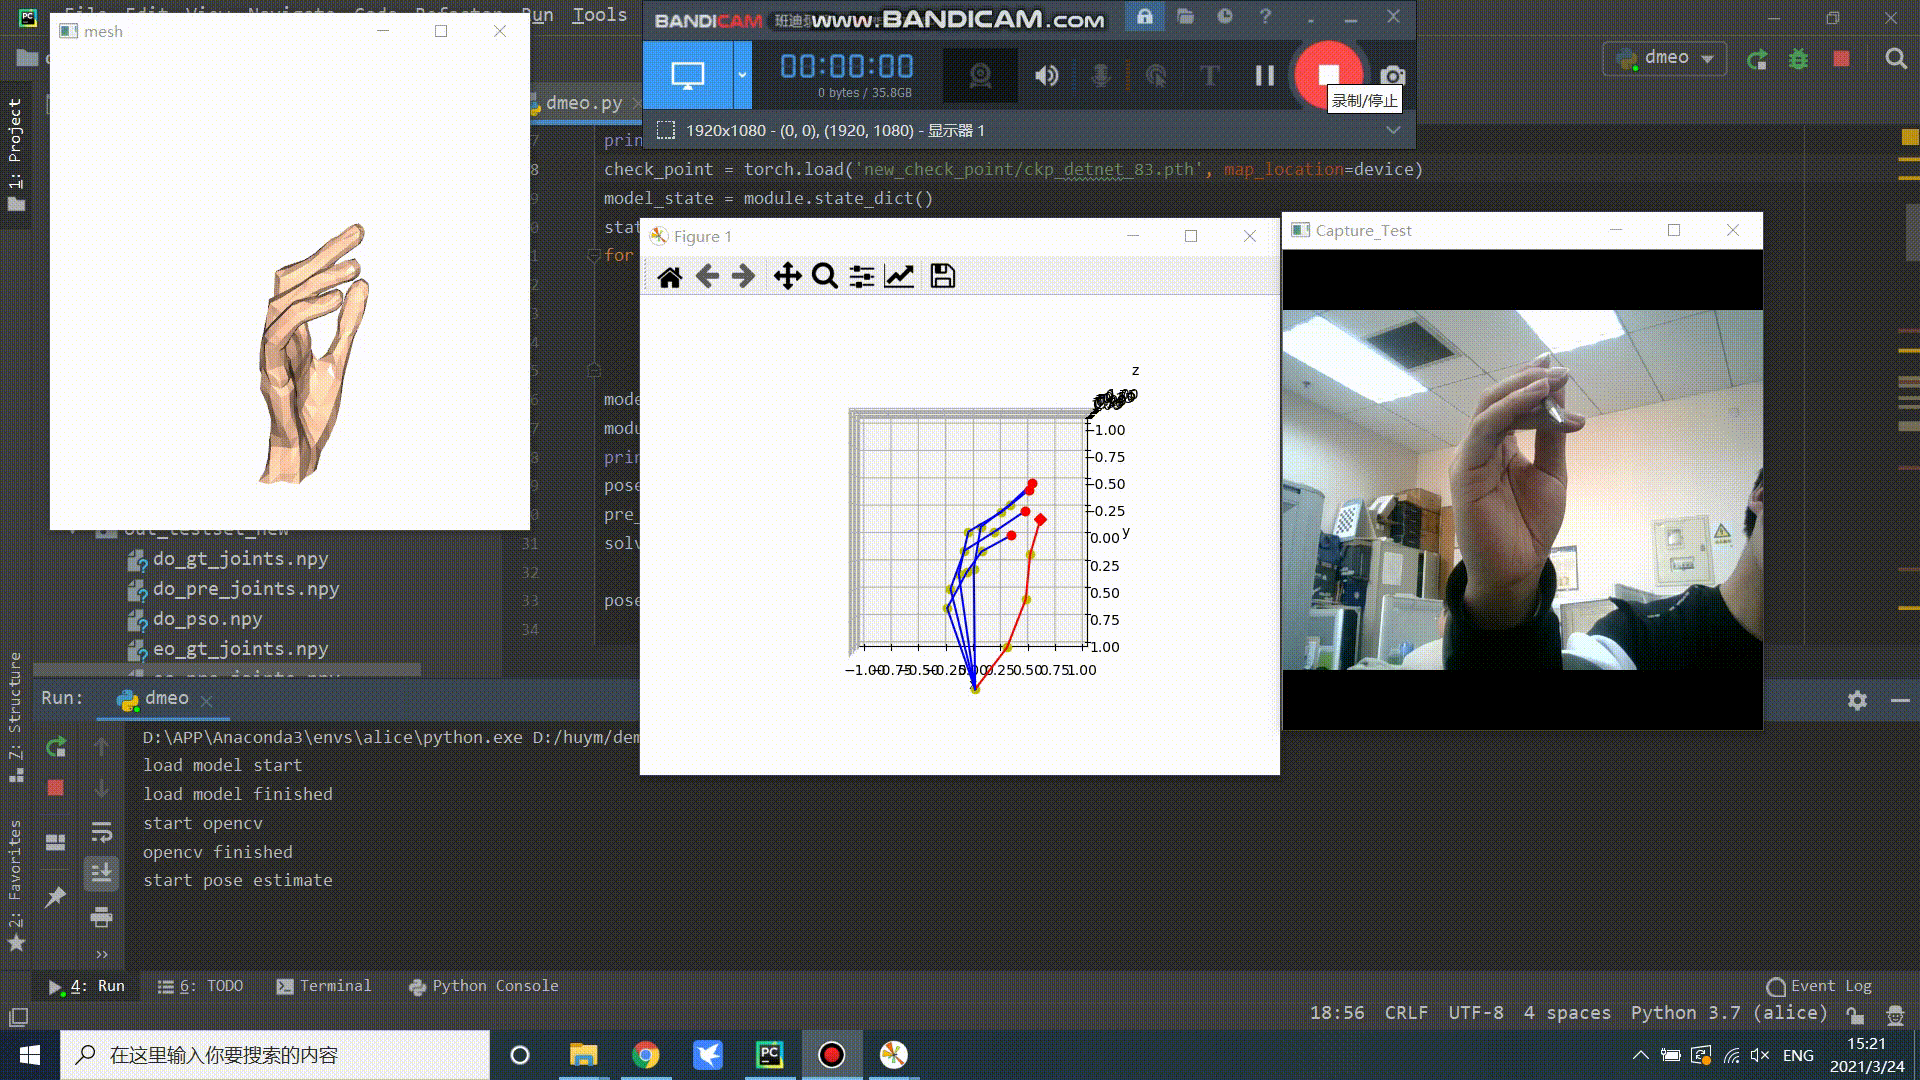Click the matplotlib Home reset view icon
1920x1080 pixels.
coord(669,277)
